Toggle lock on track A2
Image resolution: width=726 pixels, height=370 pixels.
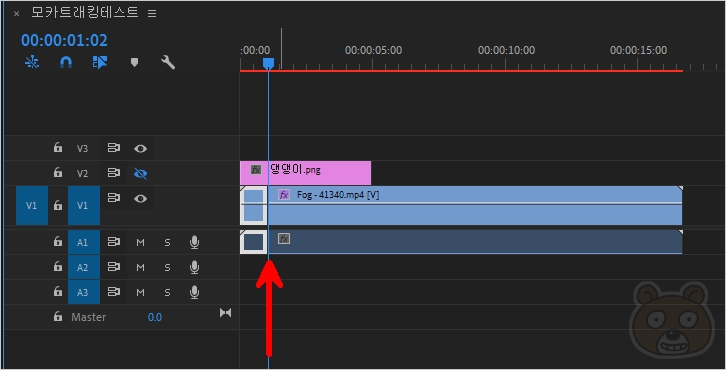pyautogui.click(x=57, y=267)
